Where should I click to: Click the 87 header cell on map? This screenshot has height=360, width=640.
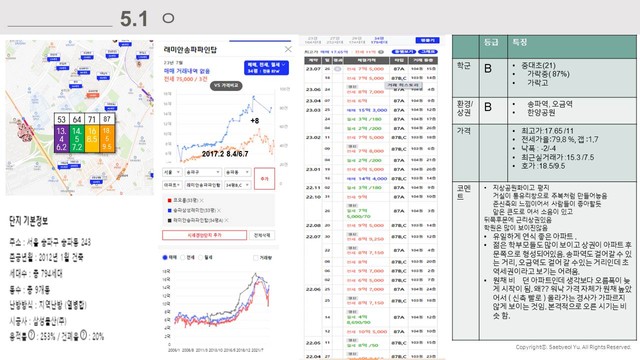[x=107, y=119]
